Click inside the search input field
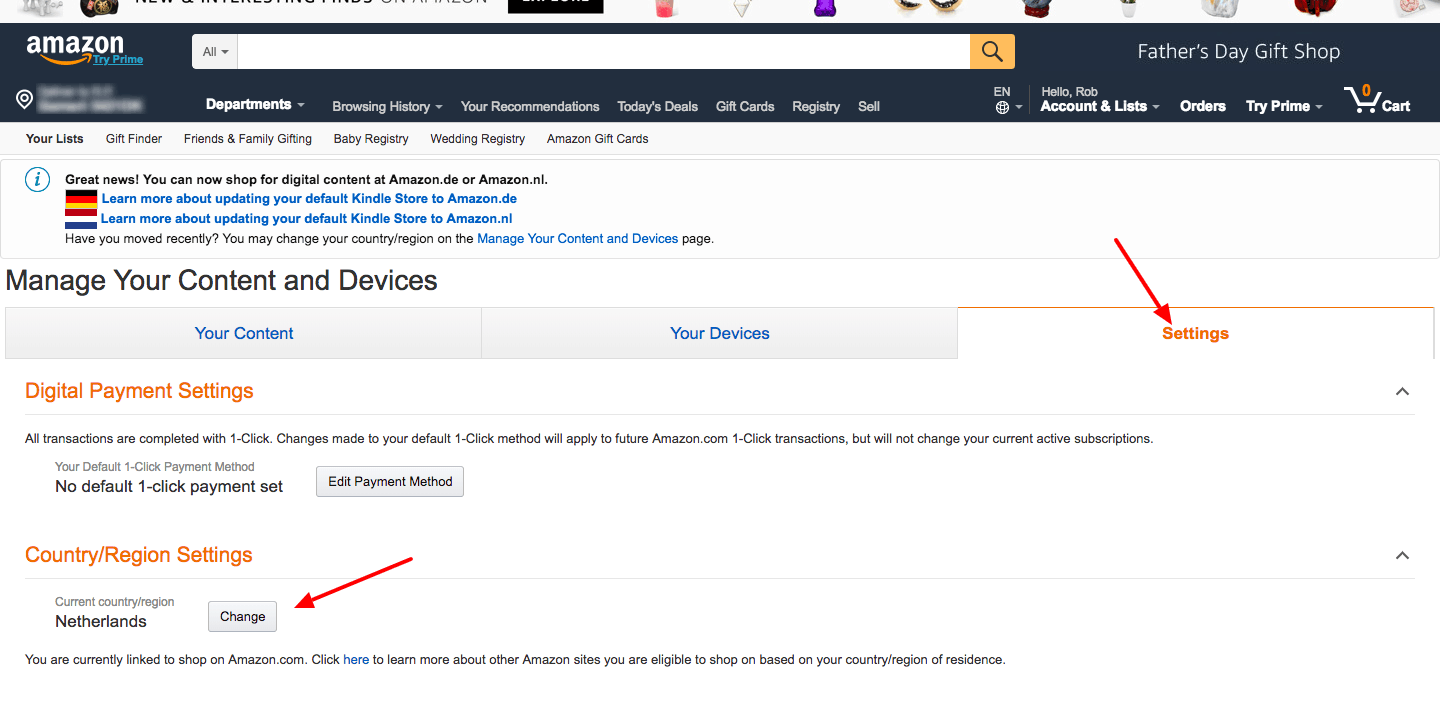This screenshot has width=1440, height=706. 604,51
